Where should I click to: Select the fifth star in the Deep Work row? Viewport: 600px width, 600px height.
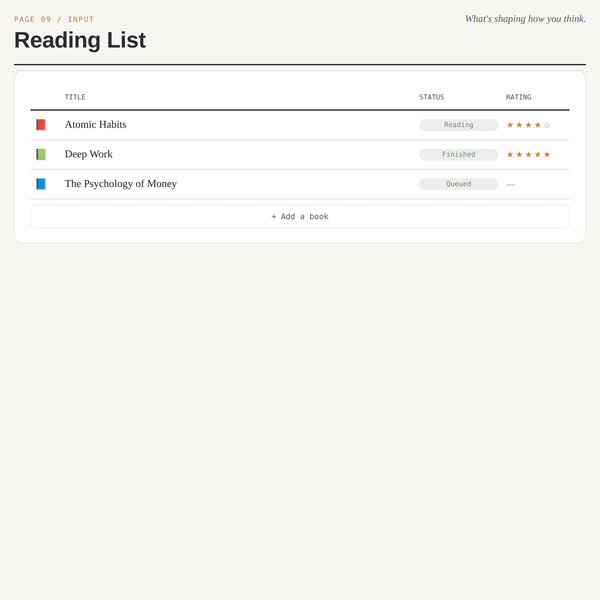tap(547, 155)
